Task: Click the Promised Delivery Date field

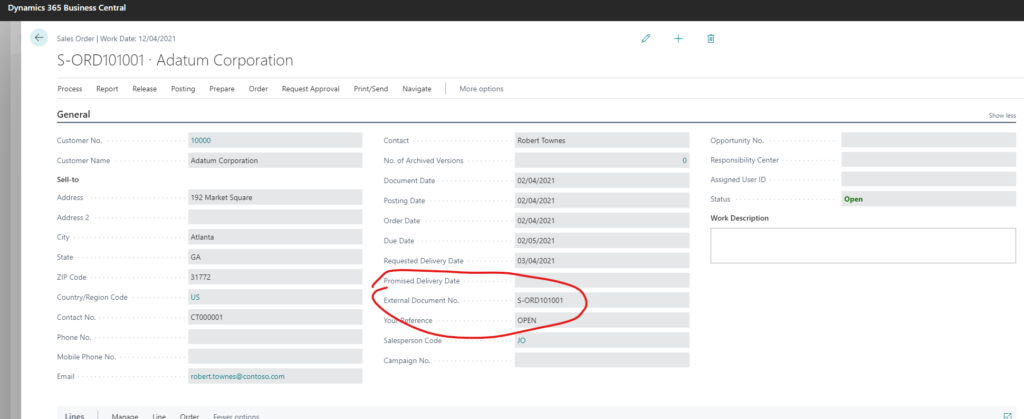Action: [601, 280]
